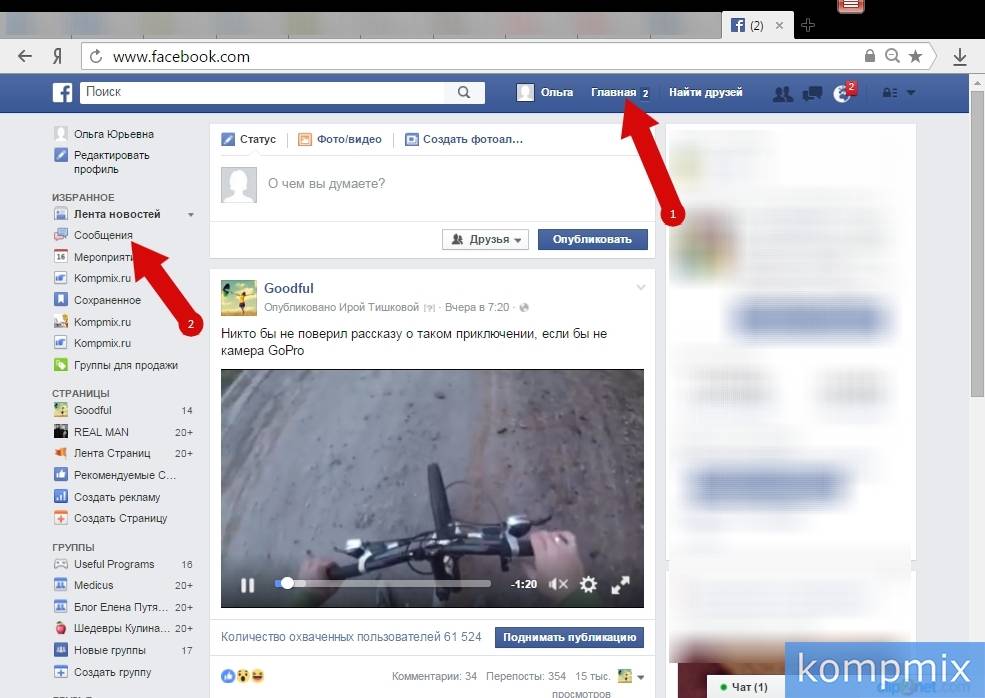The image size is (985, 698).
Task: Select the Фото/видео tab
Action: click(340, 139)
